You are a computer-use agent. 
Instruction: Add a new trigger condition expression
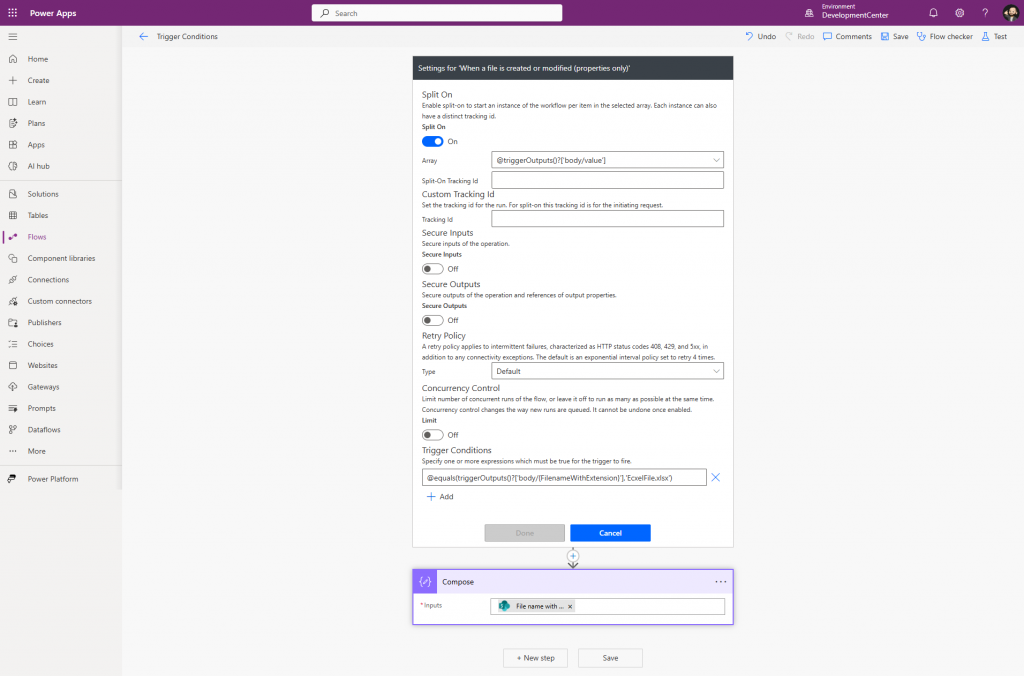440,496
